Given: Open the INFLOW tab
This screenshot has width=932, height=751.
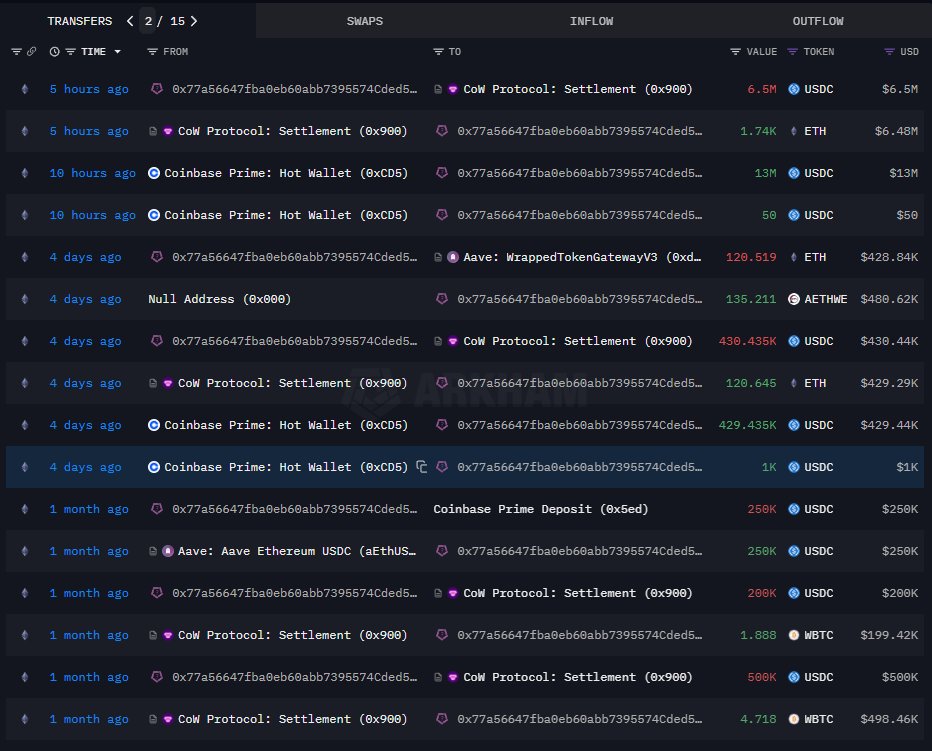Looking at the screenshot, I should (591, 21).
